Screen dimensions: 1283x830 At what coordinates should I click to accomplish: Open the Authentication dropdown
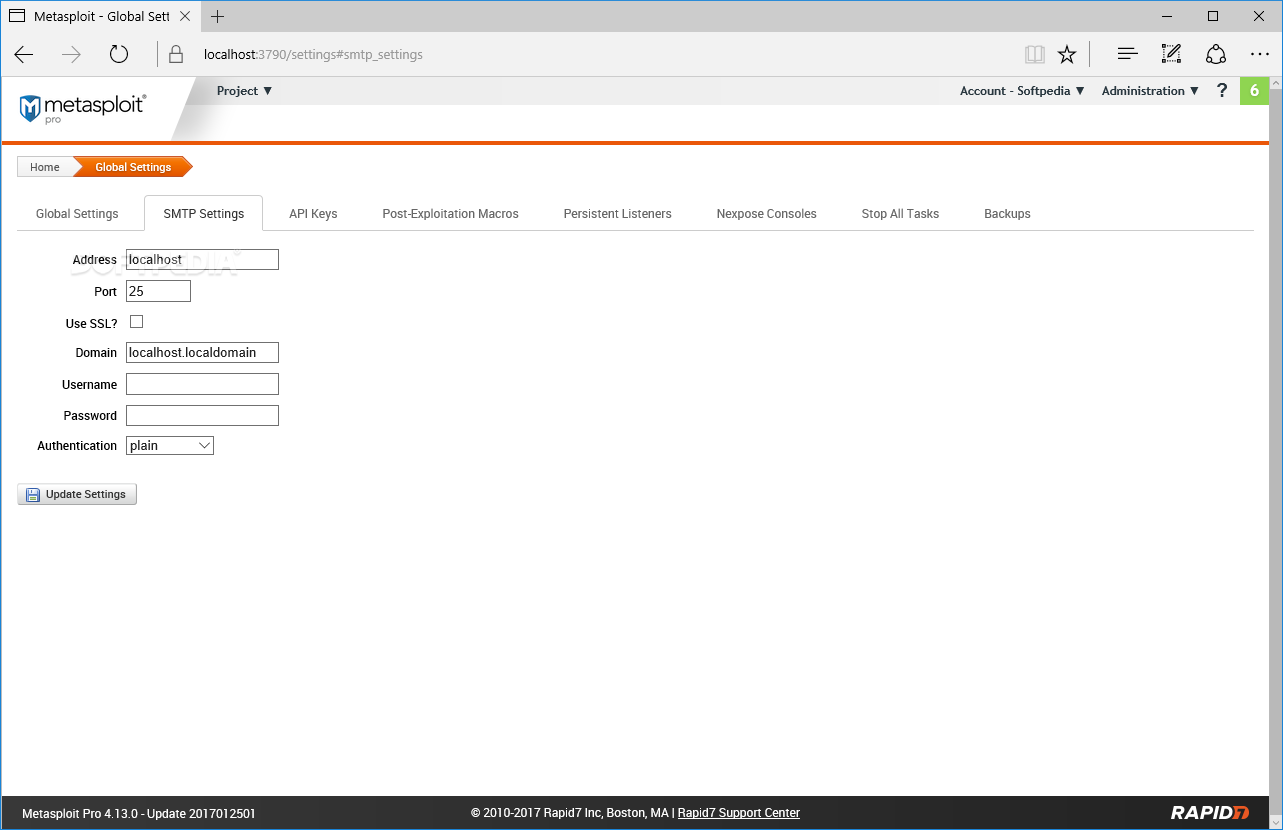click(x=170, y=446)
